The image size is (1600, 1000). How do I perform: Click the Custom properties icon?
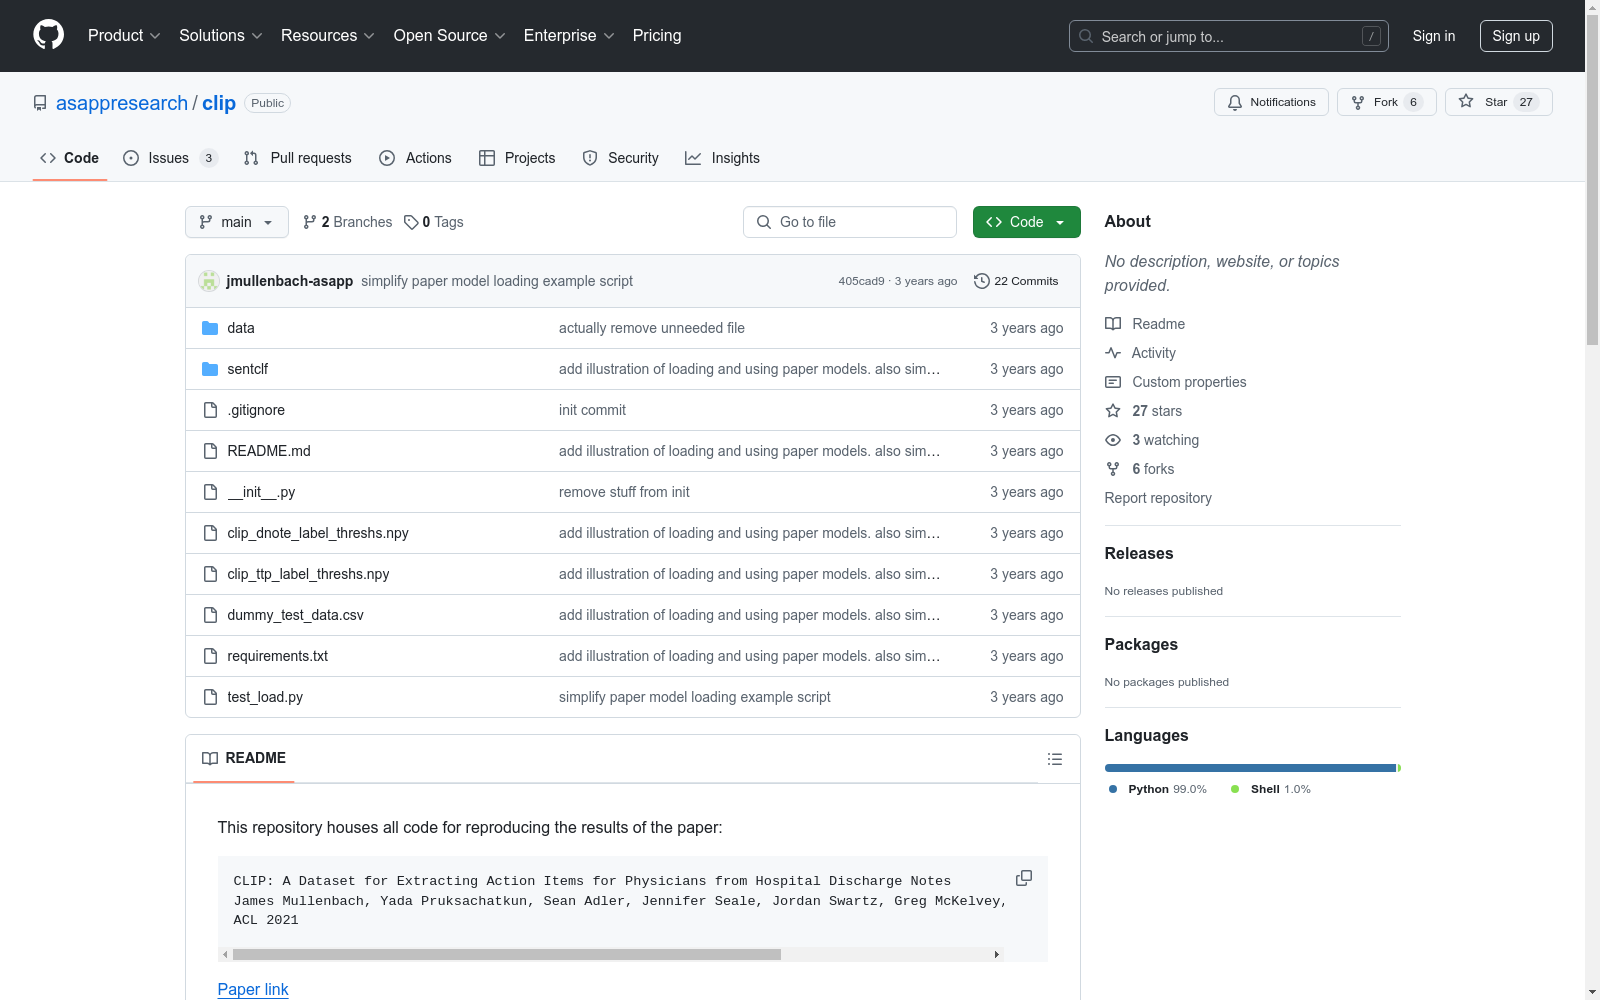click(x=1113, y=382)
